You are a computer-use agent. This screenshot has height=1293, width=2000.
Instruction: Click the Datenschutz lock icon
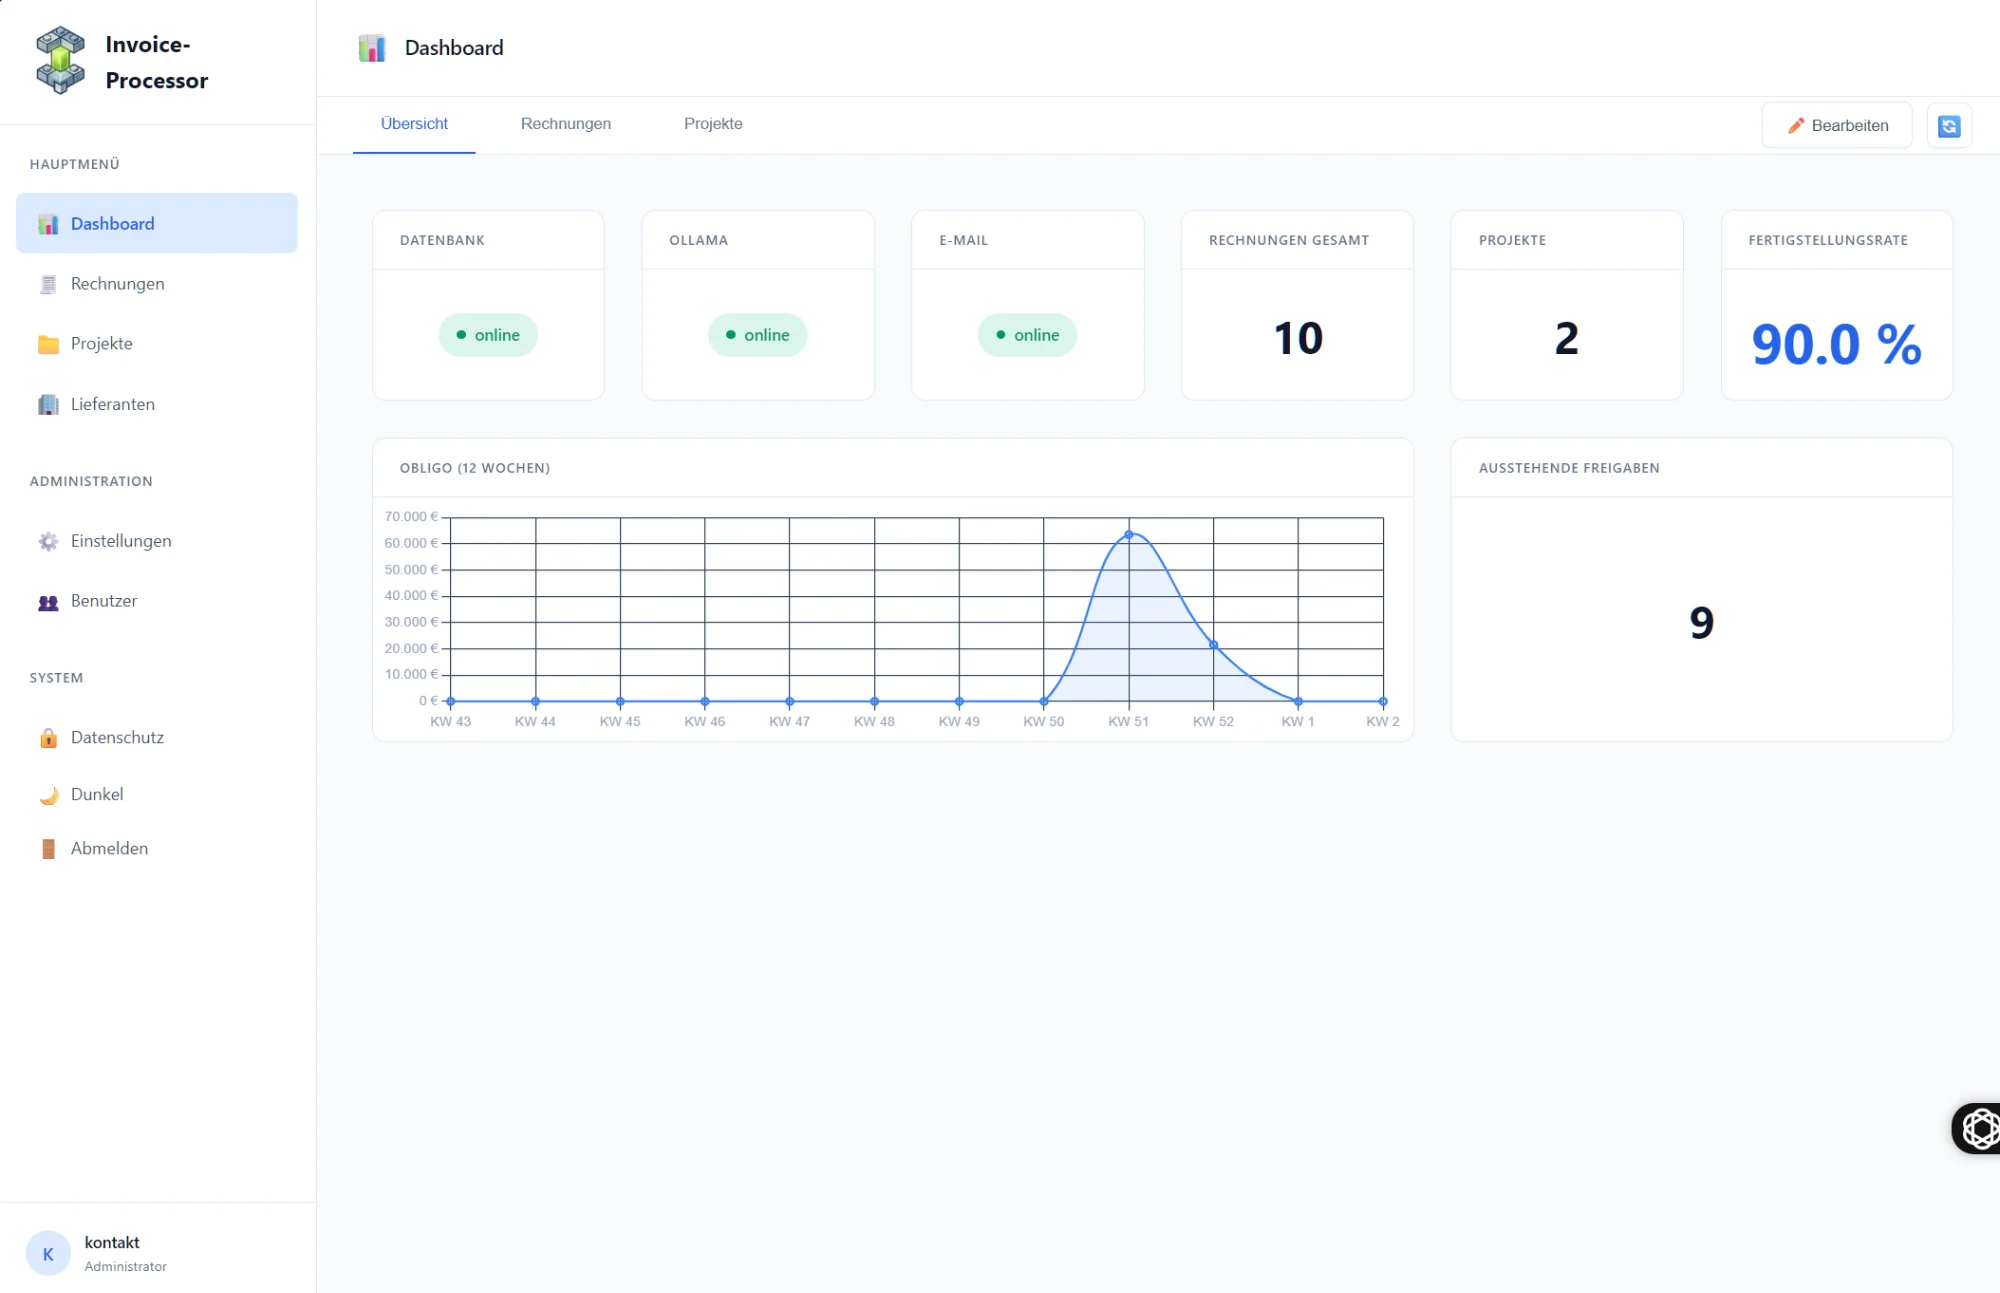[46, 737]
